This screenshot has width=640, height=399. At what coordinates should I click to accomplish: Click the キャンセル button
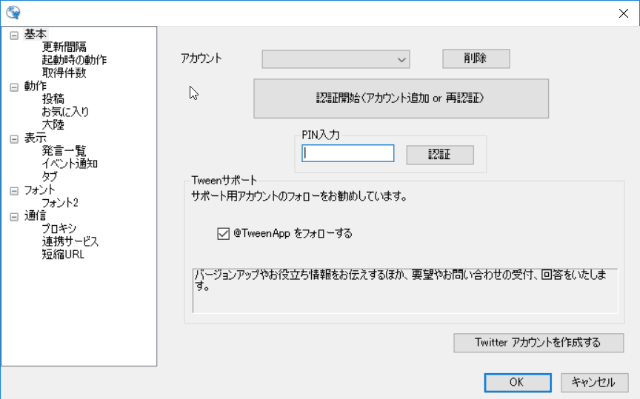(594, 383)
